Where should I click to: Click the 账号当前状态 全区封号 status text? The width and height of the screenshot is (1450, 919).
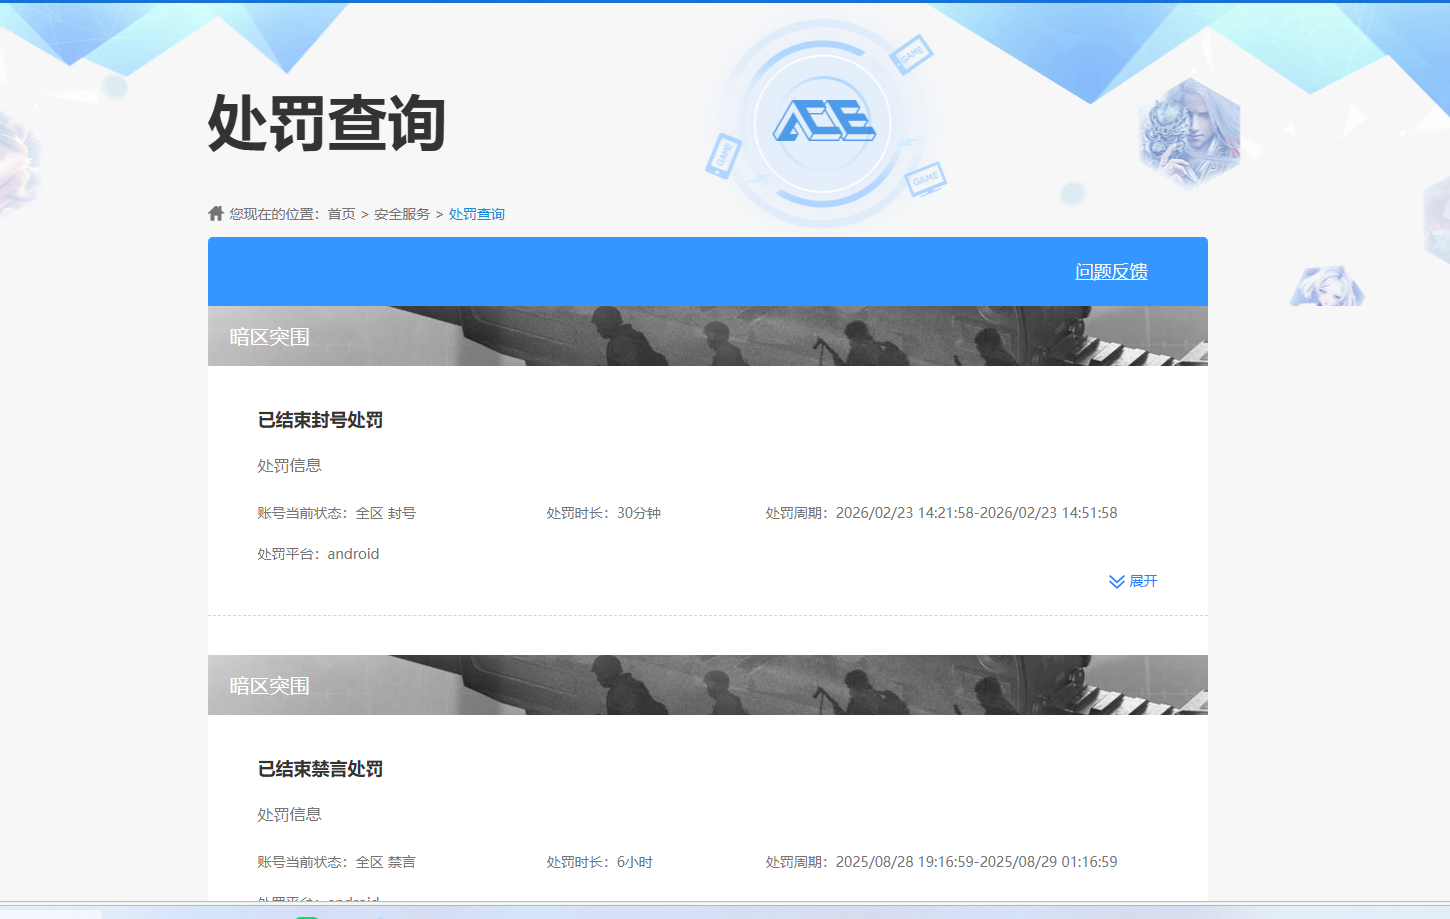[339, 512]
